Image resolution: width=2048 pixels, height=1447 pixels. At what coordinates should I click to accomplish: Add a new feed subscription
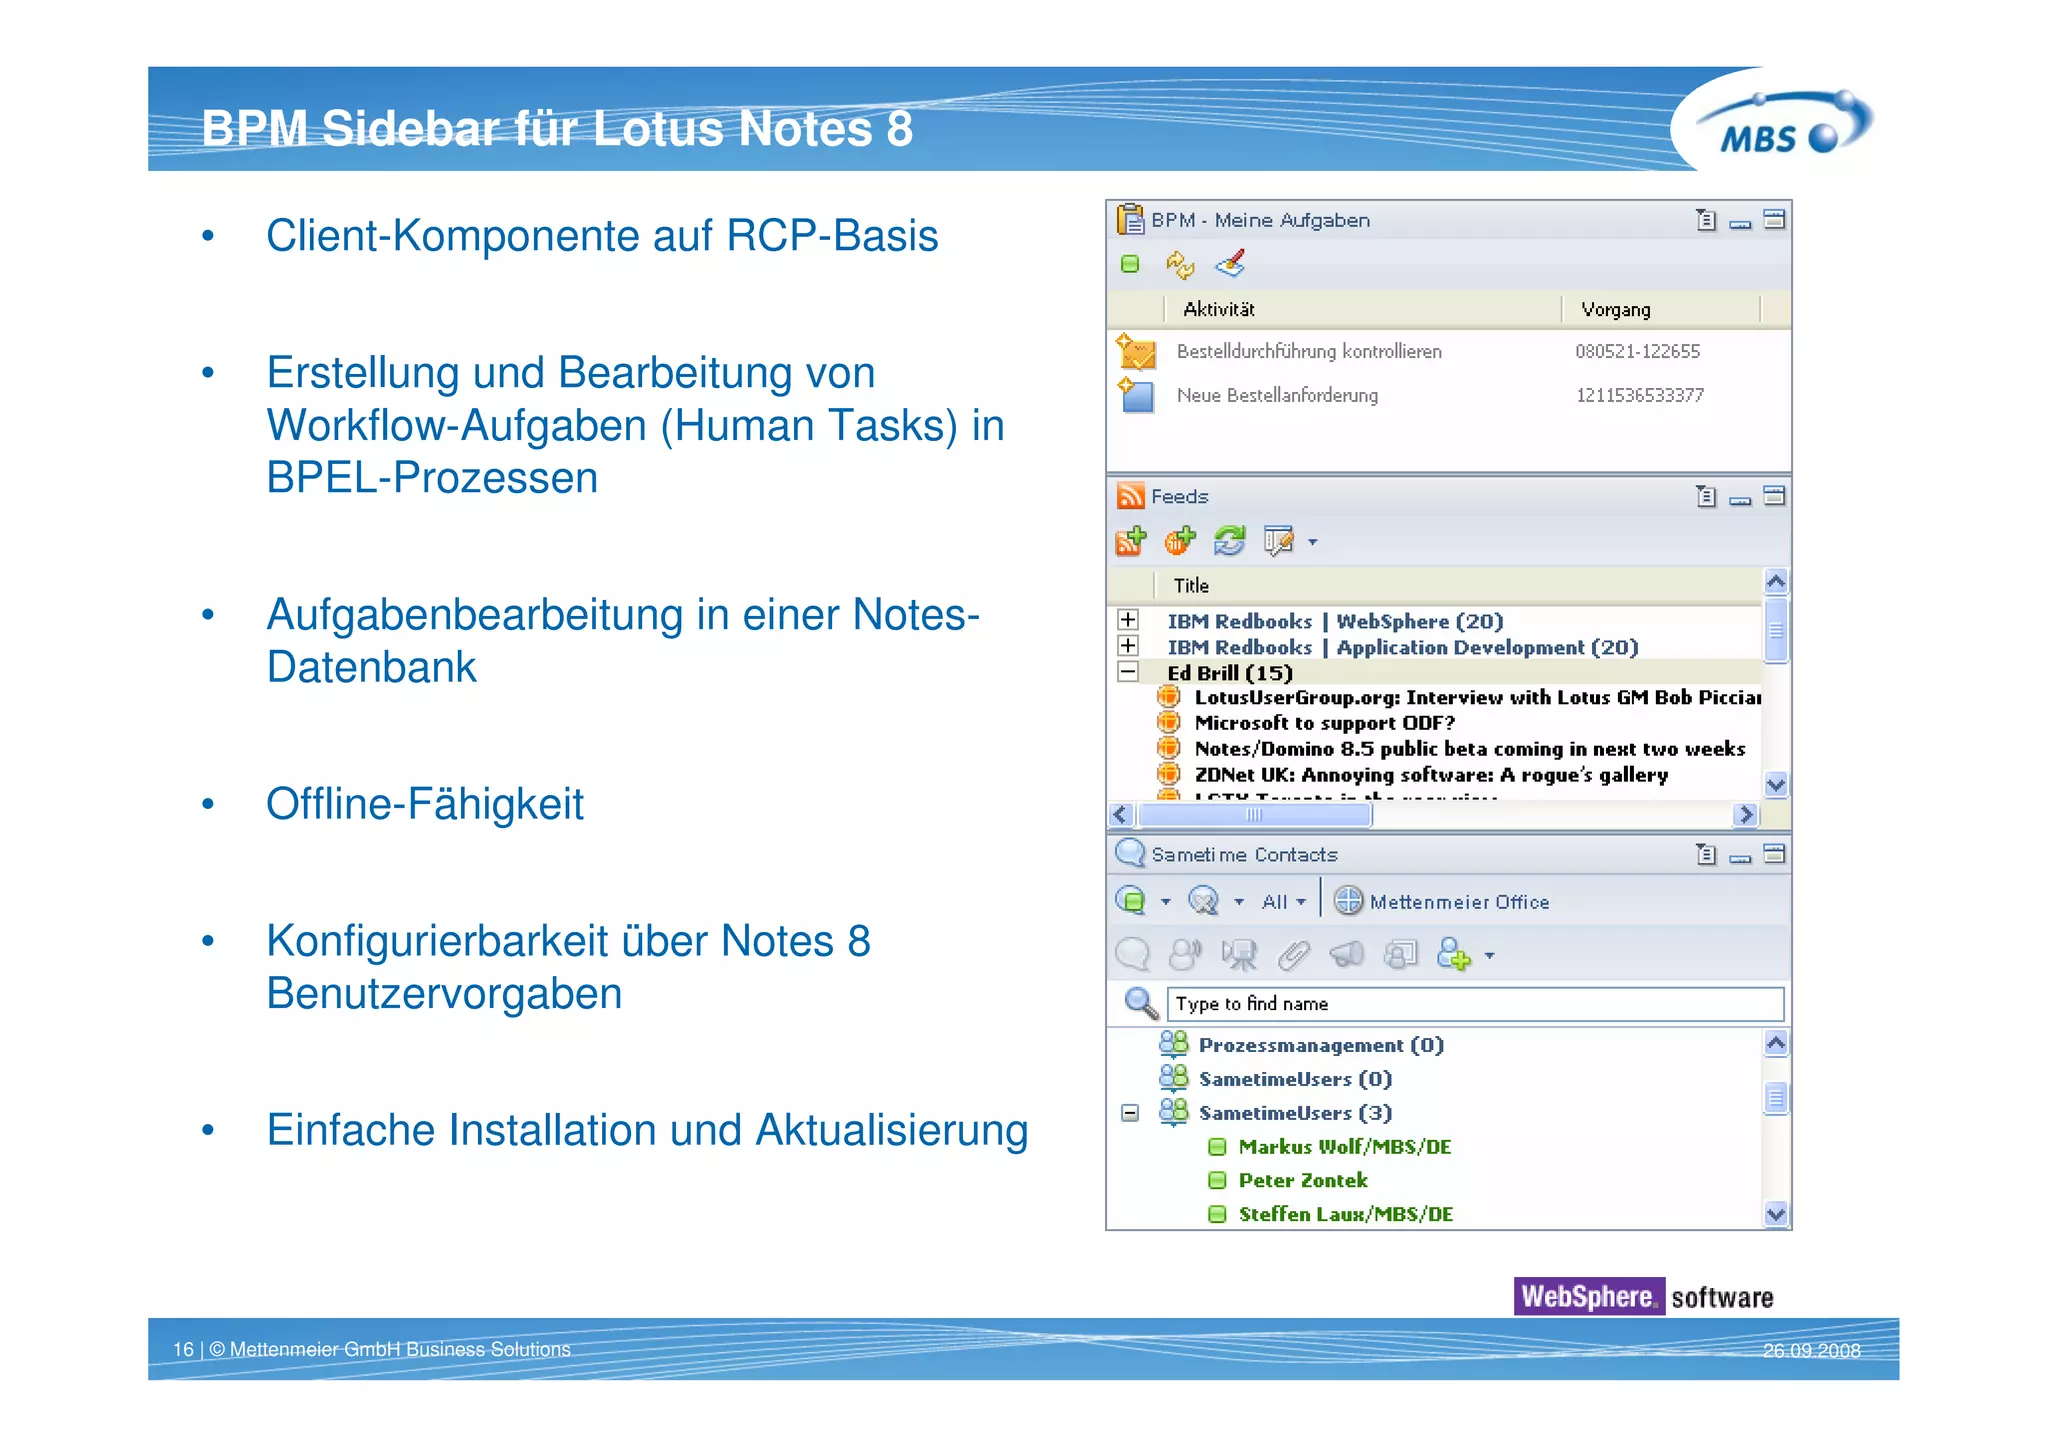pos(1130,541)
